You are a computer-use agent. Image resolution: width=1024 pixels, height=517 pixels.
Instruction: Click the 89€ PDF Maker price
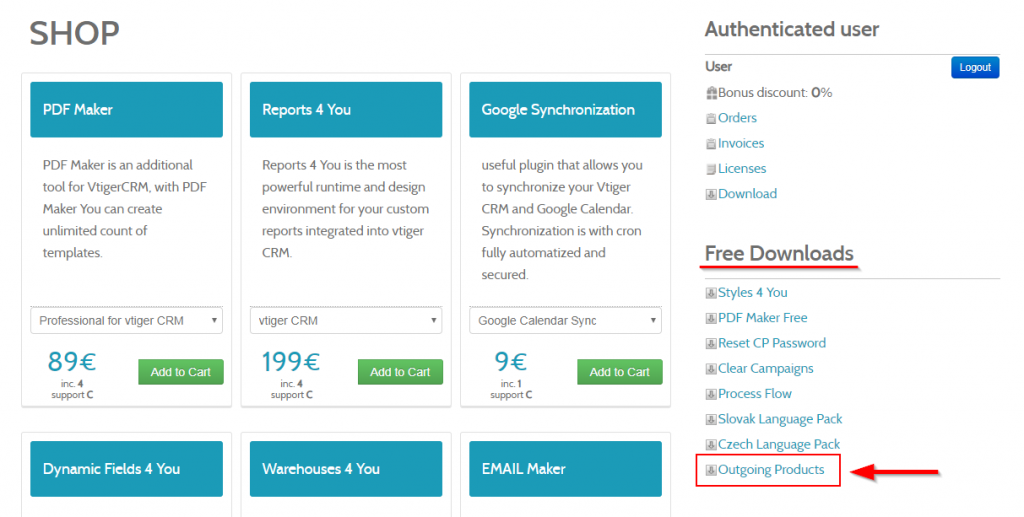click(x=72, y=362)
